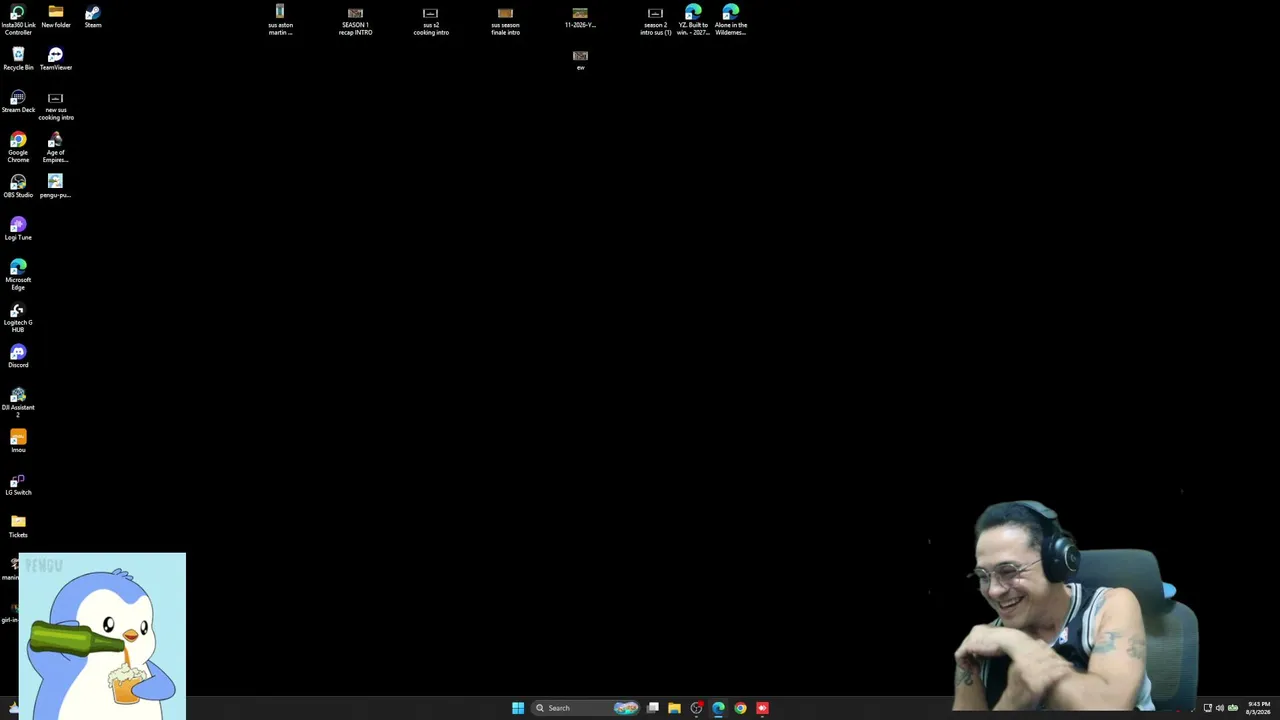
Task: Open the New folder on the desktop
Action: tap(56, 17)
